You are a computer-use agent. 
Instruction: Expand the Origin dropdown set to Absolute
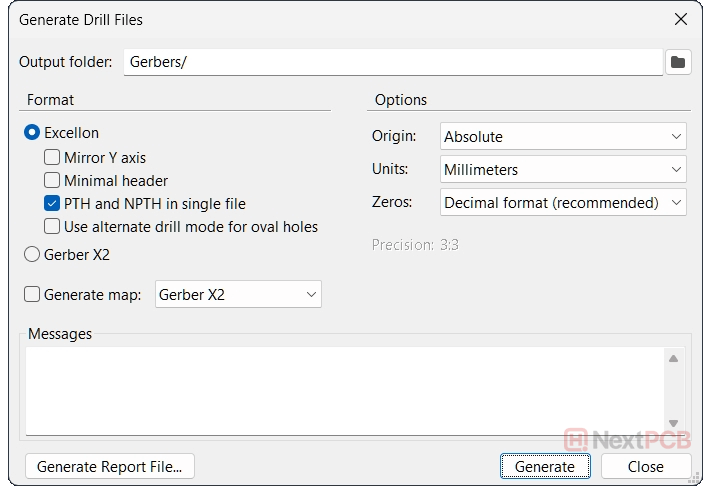[x=563, y=136]
